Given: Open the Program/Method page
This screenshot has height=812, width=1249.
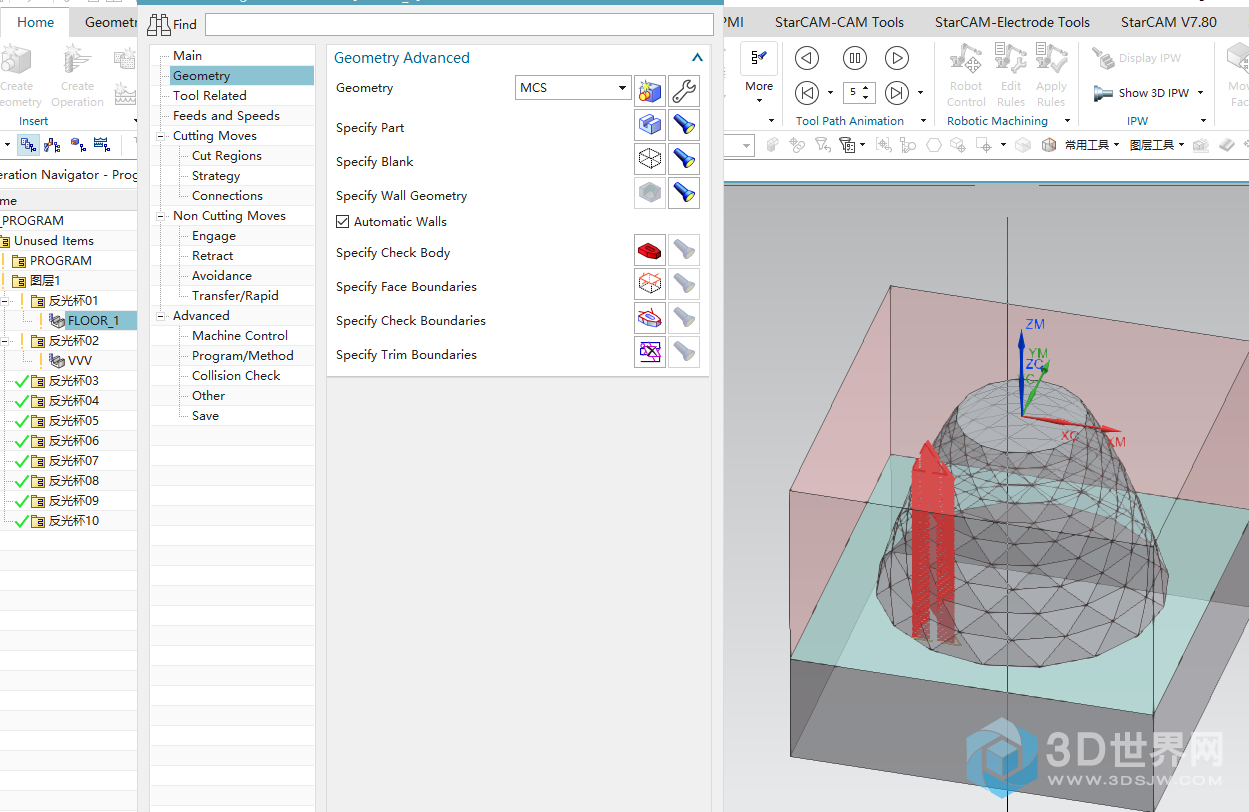Looking at the screenshot, I should point(243,356).
